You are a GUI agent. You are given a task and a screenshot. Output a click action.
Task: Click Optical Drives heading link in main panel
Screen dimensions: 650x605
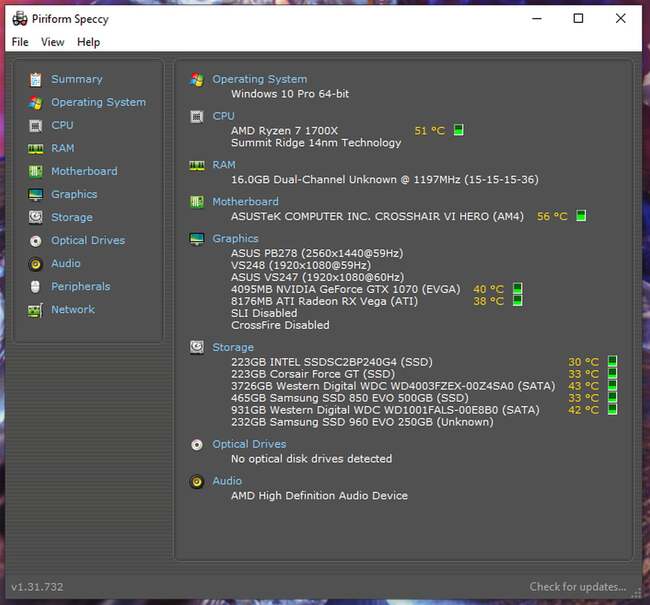click(x=249, y=445)
